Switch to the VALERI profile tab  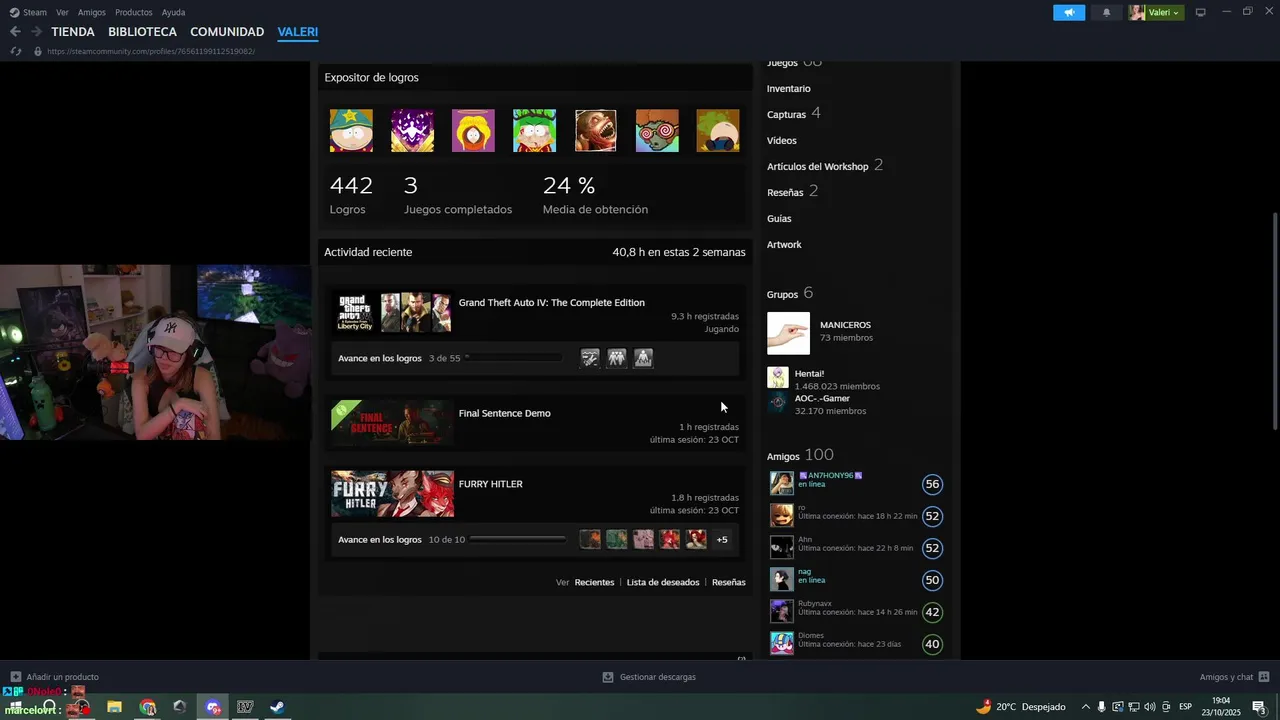pyautogui.click(x=298, y=32)
